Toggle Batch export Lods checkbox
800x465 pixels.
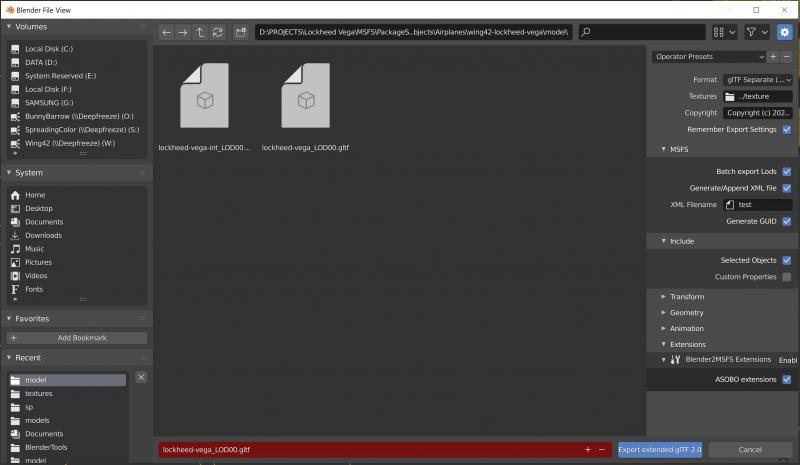(787, 172)
